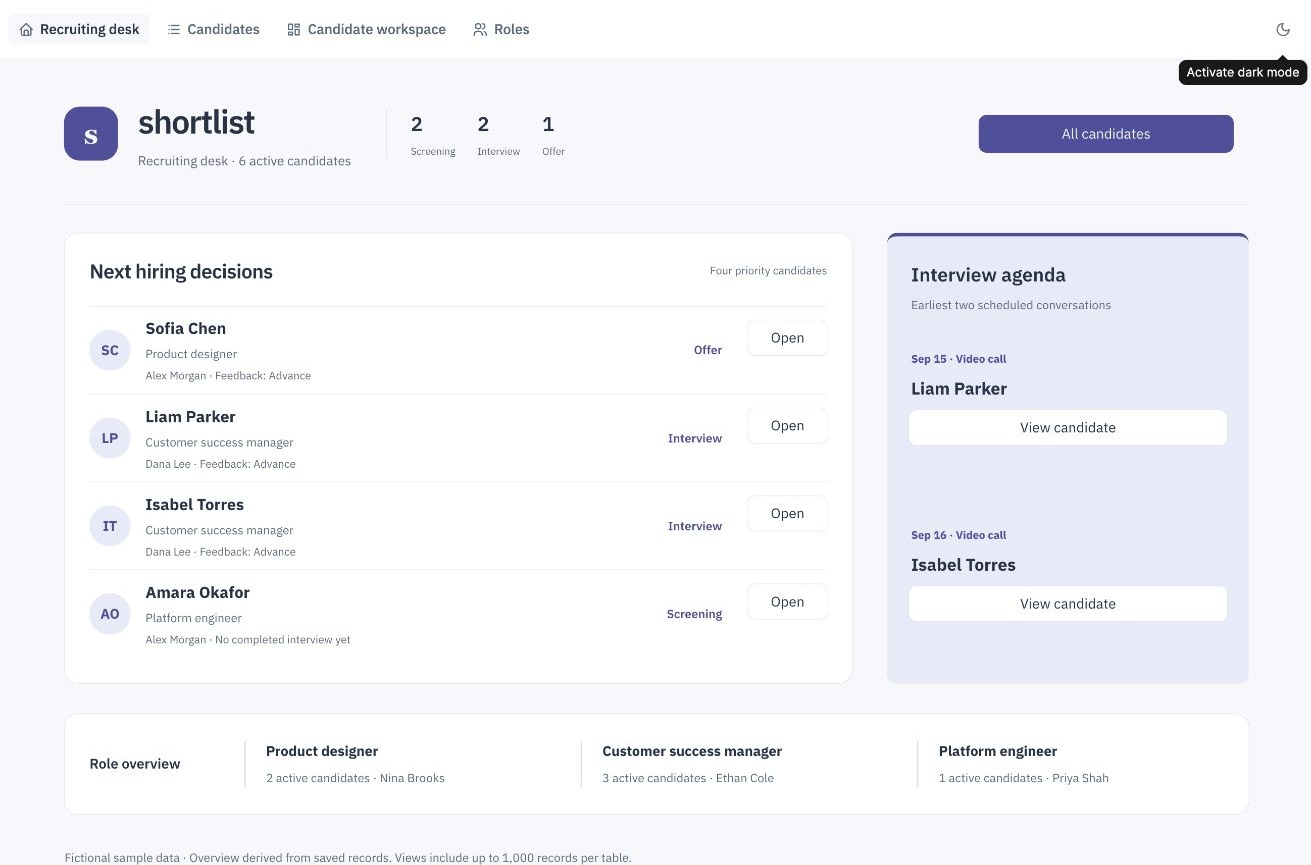Go to Candidate workspace tab

(366, 29)
